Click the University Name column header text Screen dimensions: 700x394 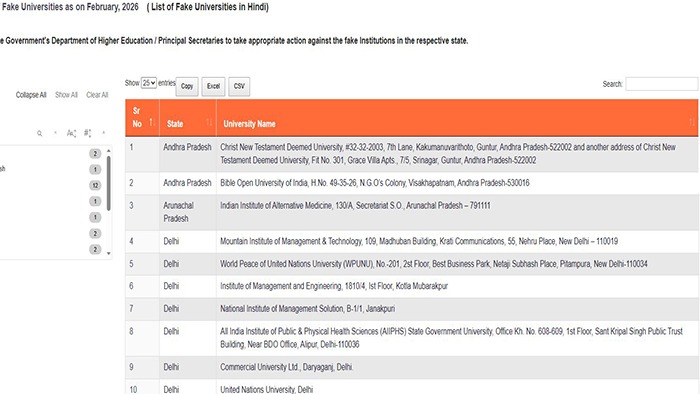249,124
